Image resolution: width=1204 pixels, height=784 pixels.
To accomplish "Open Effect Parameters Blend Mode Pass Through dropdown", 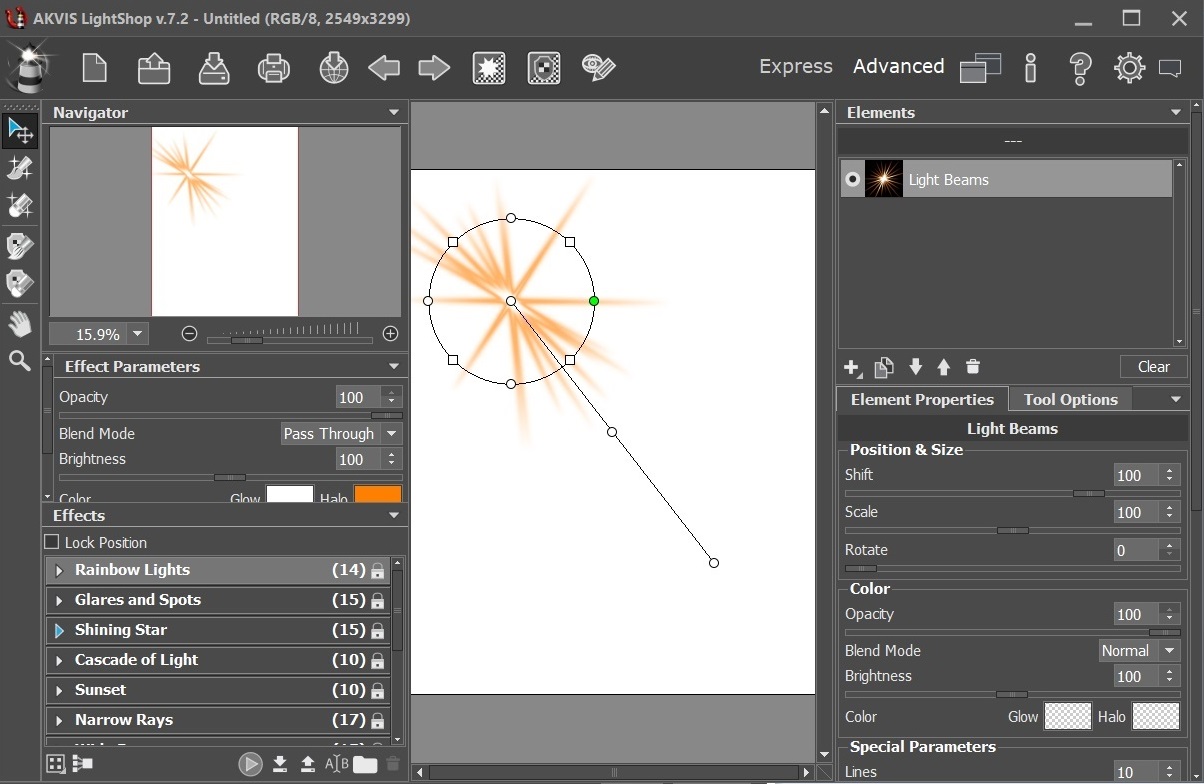I will 341,434.
